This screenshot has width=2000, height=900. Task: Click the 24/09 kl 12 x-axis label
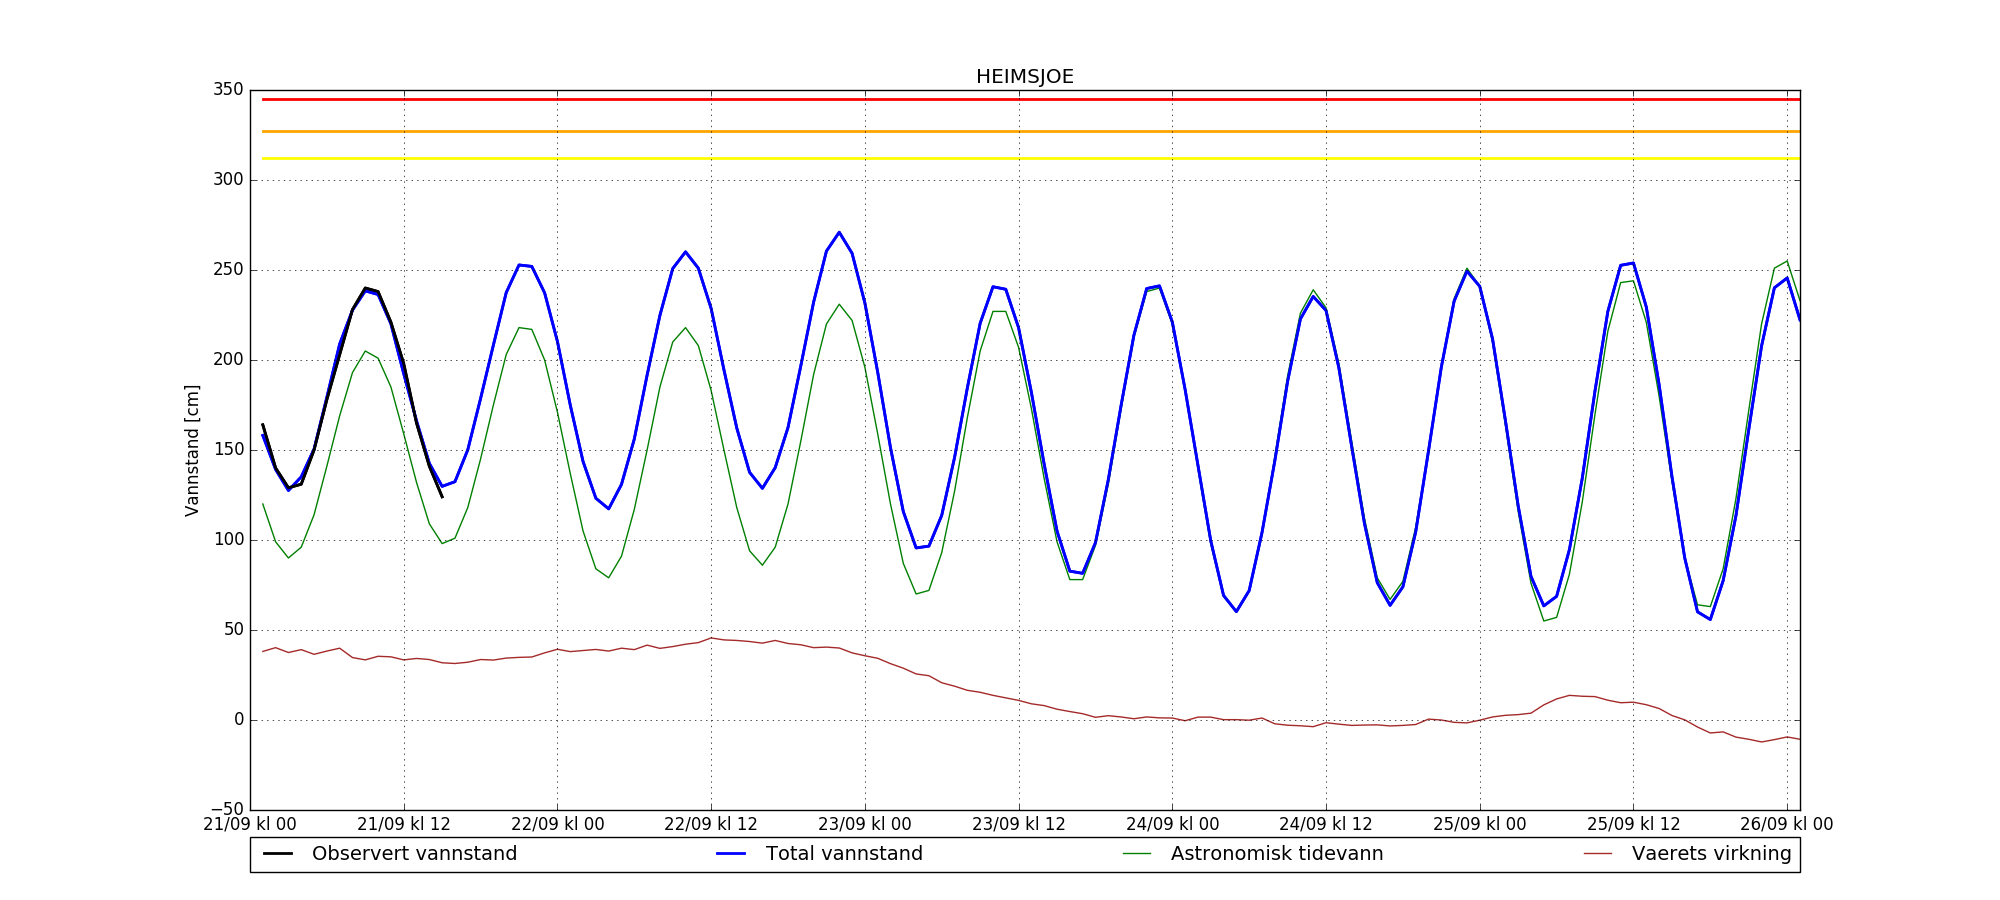click(1326, 825)
